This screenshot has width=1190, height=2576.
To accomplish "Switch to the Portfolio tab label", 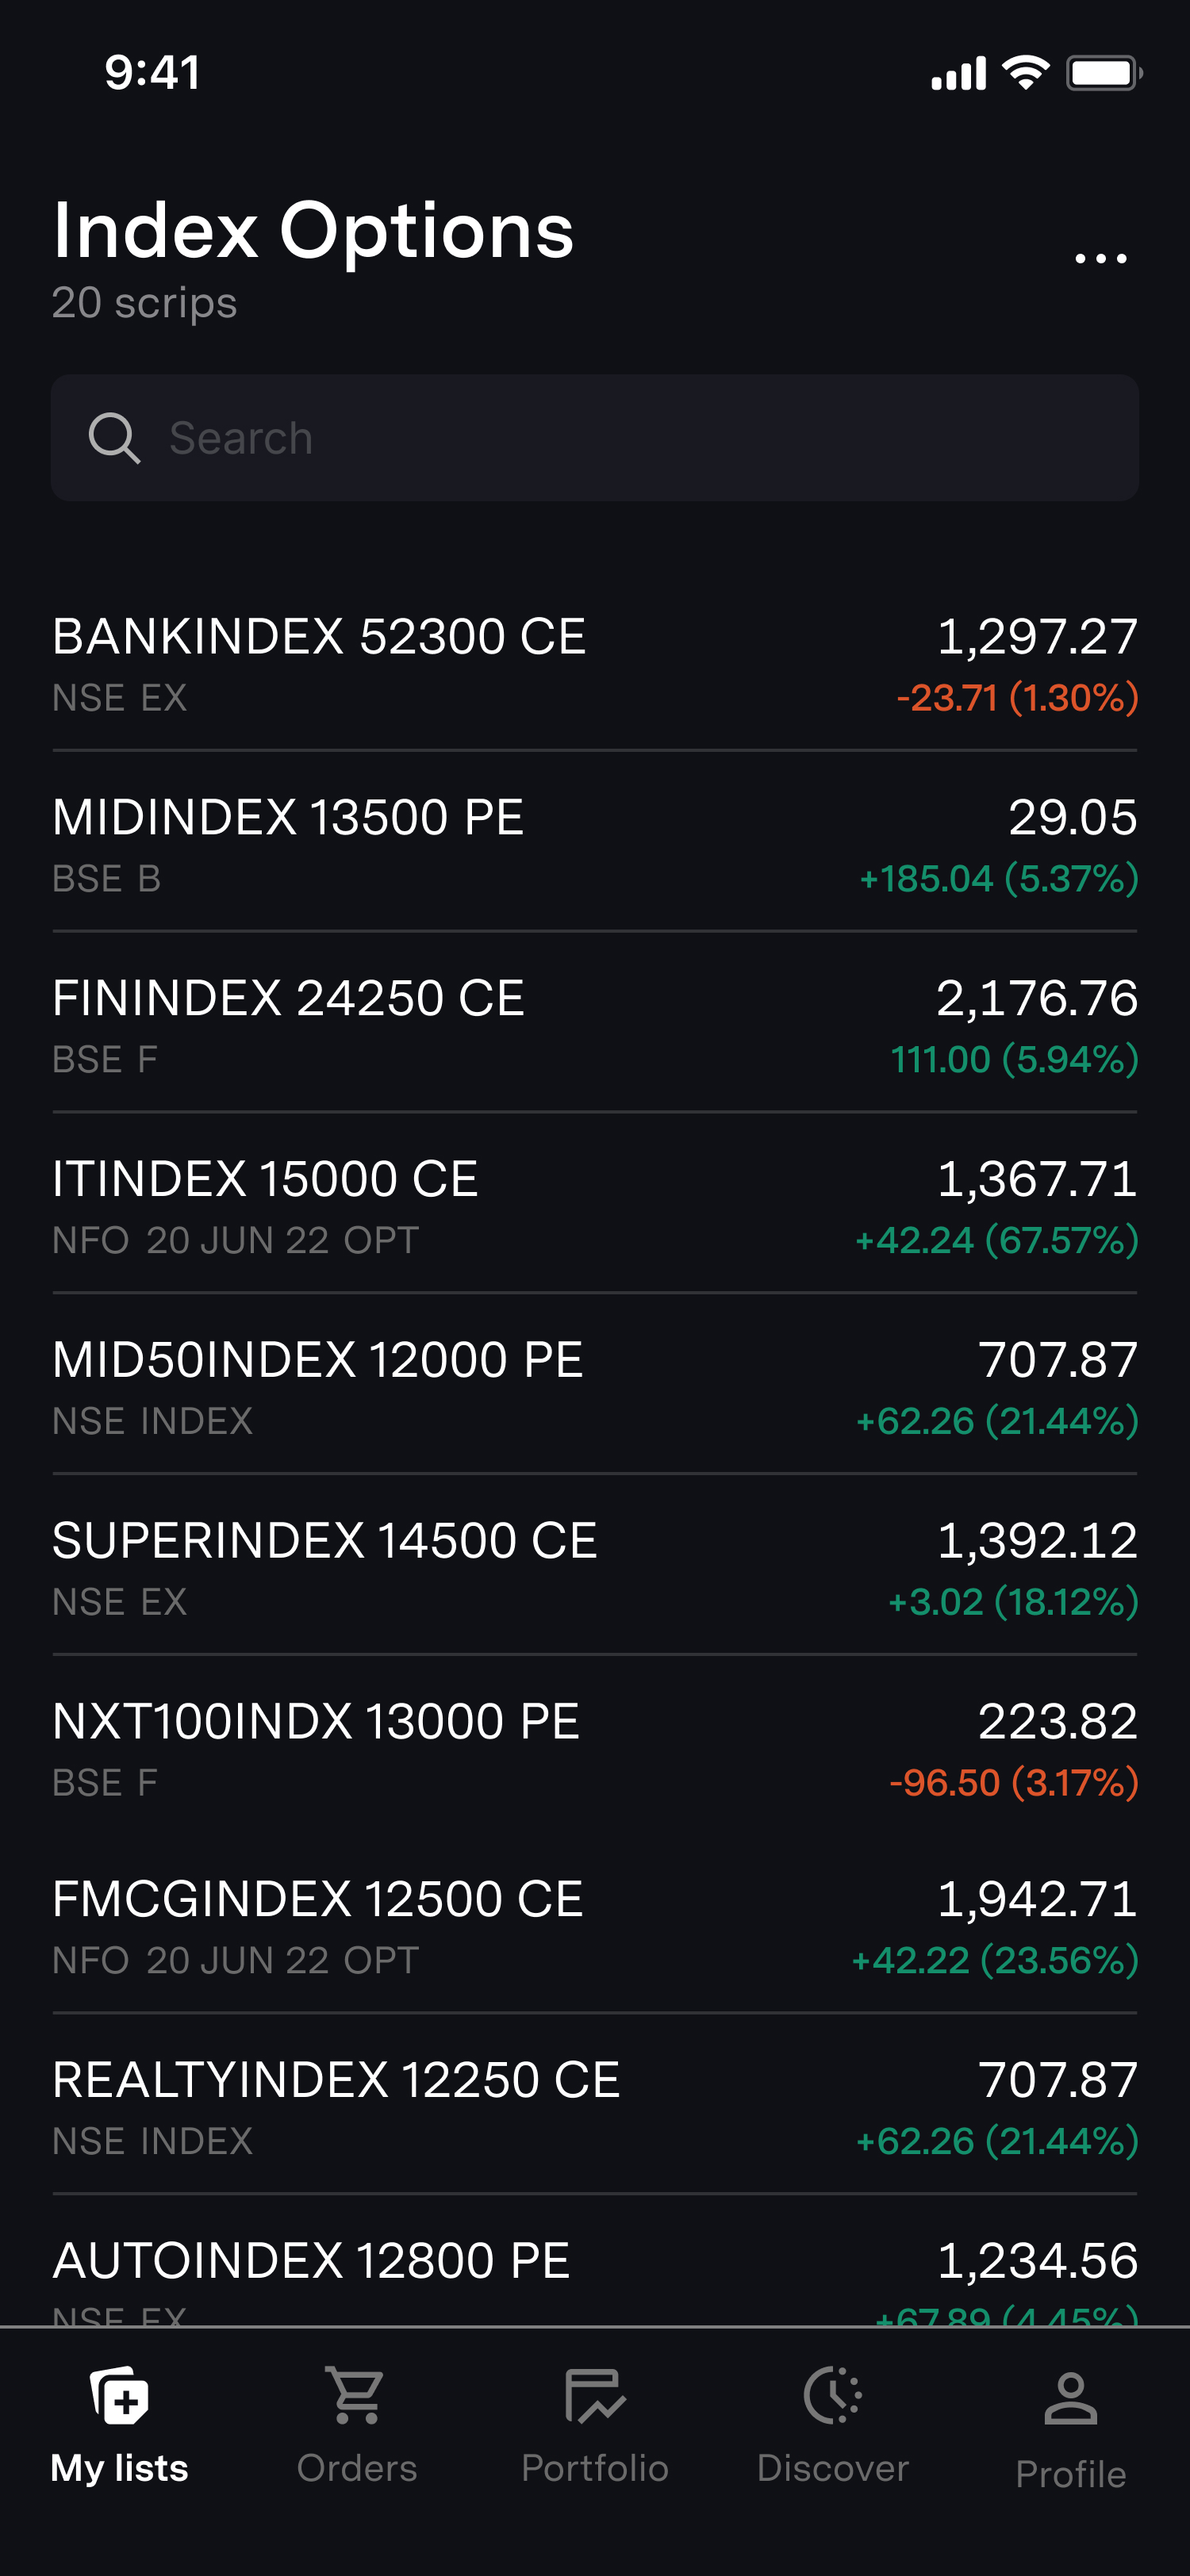I will pyautogui.click(x=595, y=2468).
